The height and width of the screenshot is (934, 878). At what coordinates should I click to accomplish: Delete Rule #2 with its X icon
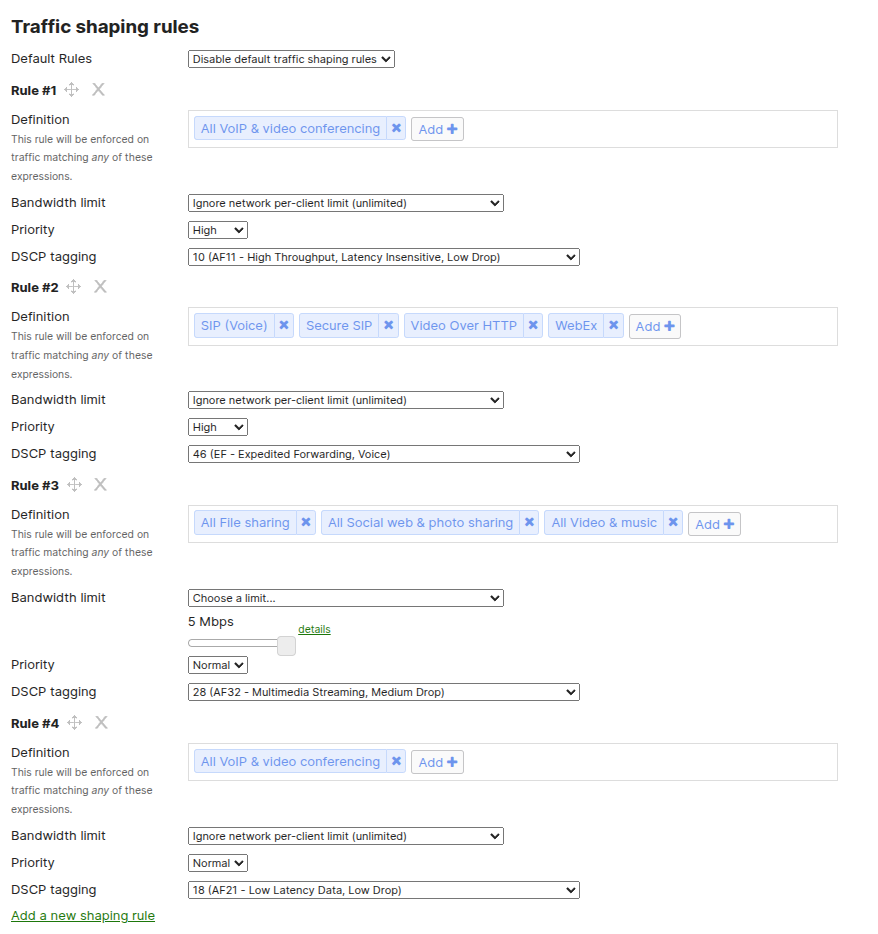(100, 287)
